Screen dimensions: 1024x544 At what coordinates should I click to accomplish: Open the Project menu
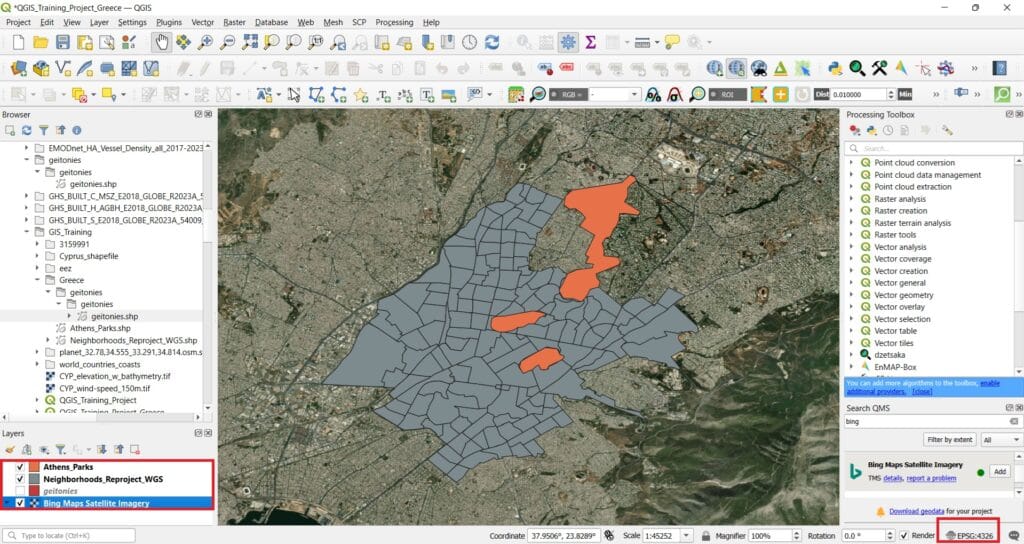pyautogui.click(x=18, y=22)
